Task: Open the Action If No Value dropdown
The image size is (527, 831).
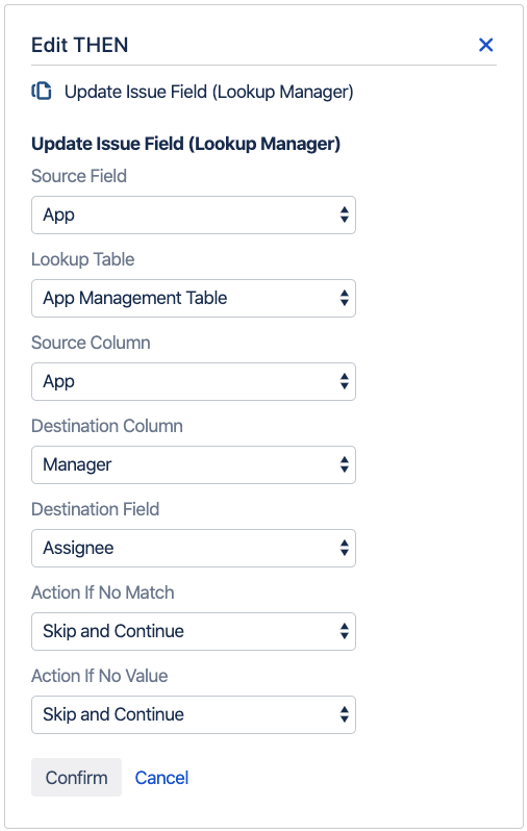Action: tap(194, 715)
